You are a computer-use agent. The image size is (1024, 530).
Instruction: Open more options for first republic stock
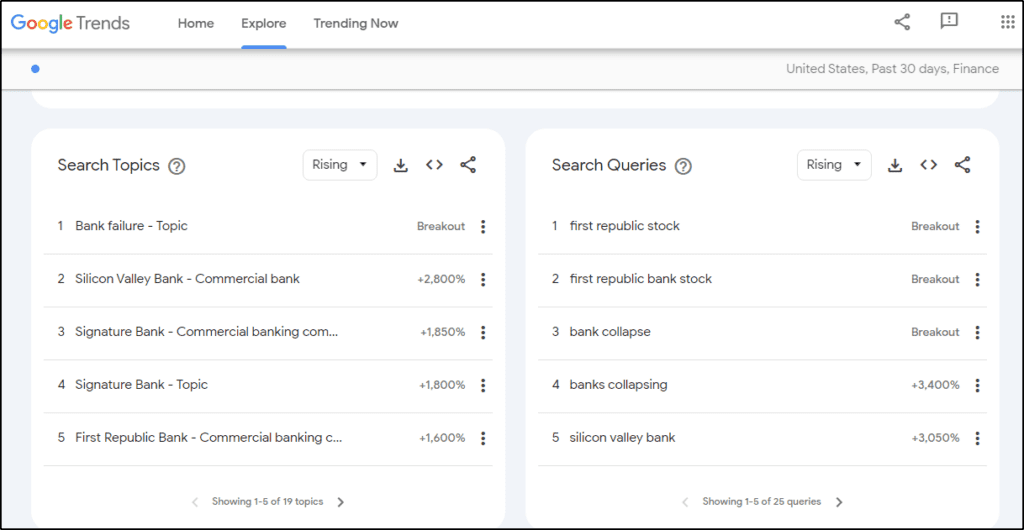point(978,226)
